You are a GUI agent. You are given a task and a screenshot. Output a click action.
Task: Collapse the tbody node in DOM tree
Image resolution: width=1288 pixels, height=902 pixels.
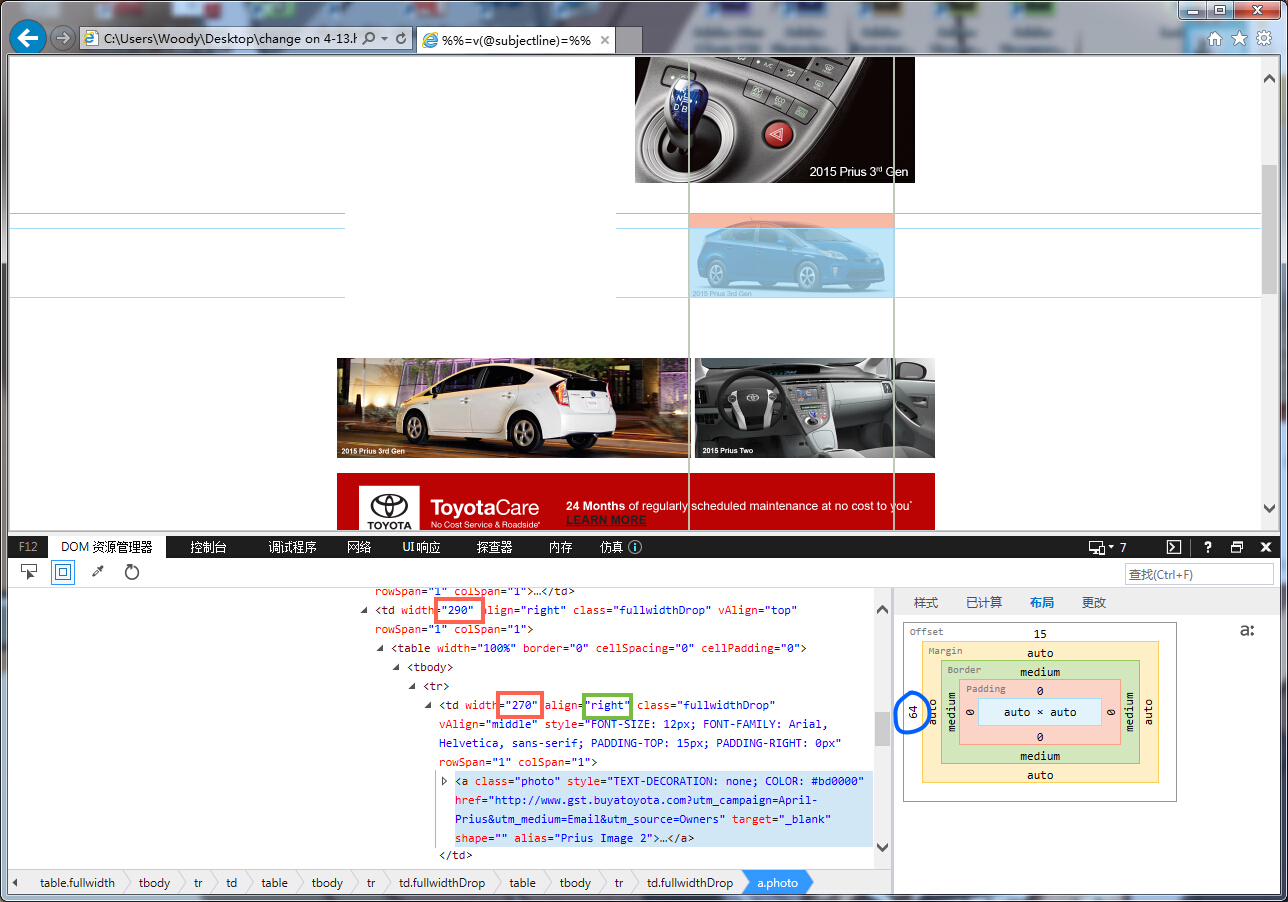[397, 667]
